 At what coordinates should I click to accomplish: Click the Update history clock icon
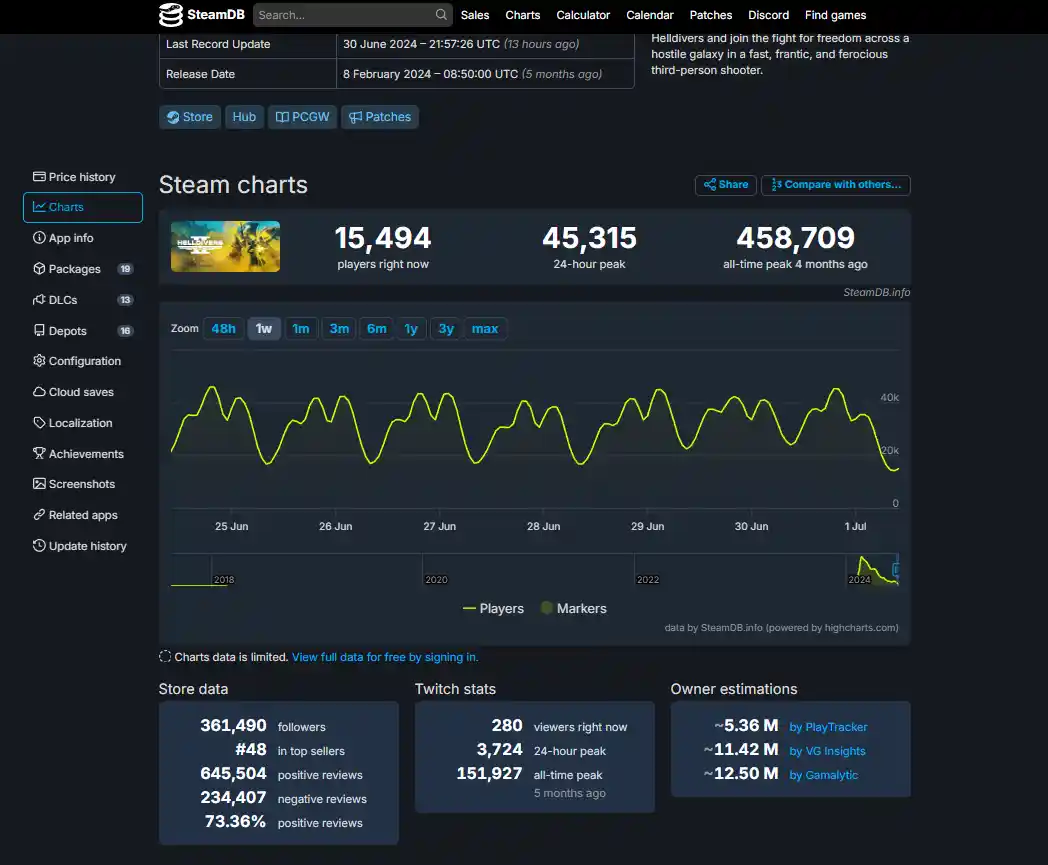click(39, 545)
